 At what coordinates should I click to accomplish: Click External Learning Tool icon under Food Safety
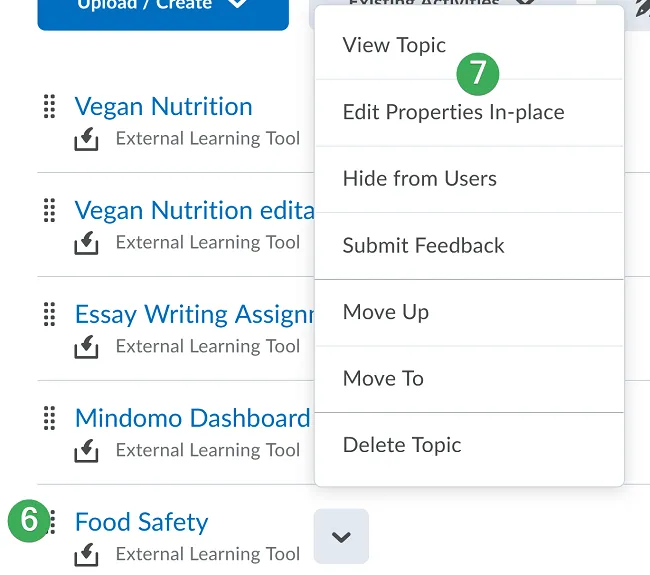click(88, 554)
